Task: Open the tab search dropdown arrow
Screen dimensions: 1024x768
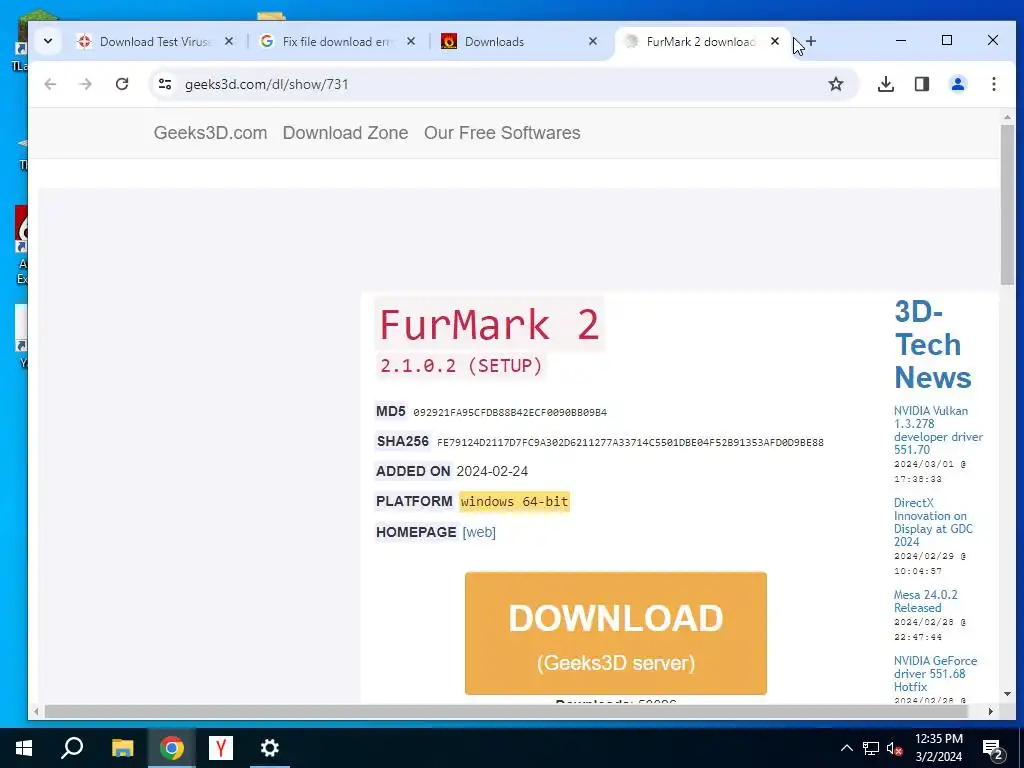Action: [x=48, y=41]
